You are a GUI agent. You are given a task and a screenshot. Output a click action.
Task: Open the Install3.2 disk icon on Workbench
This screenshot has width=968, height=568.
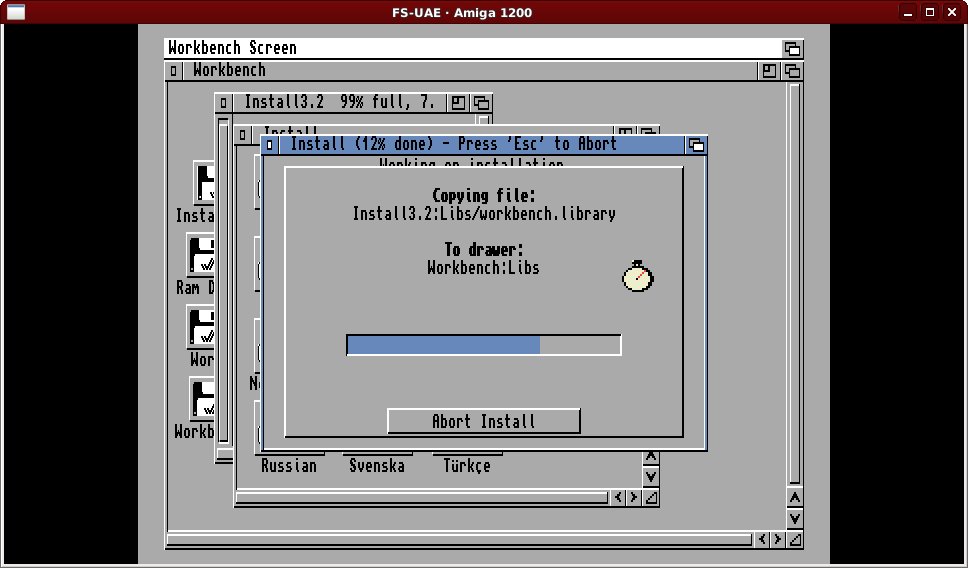pyautogui.click(x=204, y=183)
